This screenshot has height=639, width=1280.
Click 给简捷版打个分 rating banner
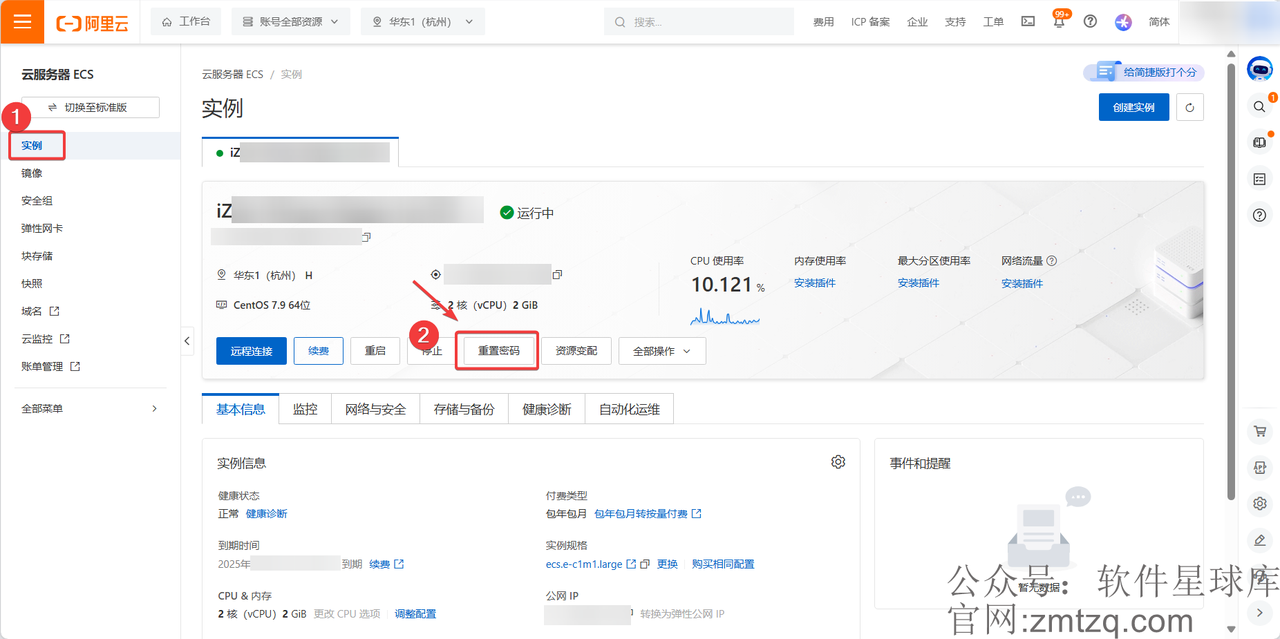point(1144,72)
